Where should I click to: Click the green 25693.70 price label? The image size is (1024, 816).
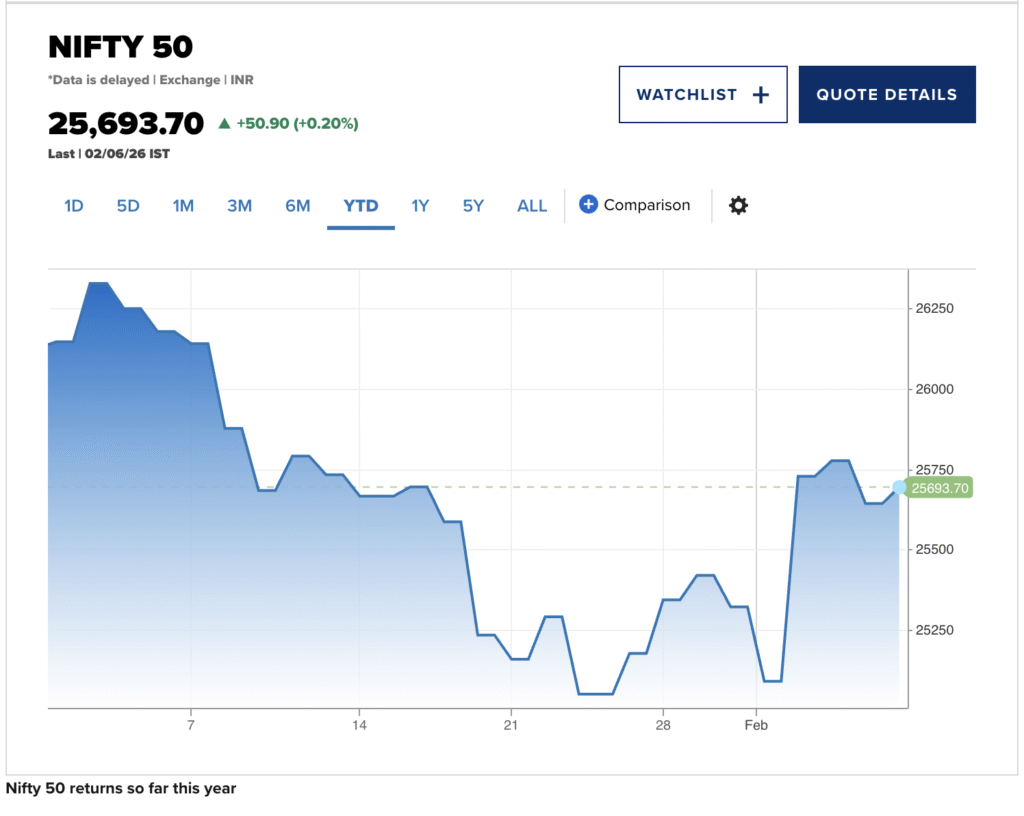[940, 488]
